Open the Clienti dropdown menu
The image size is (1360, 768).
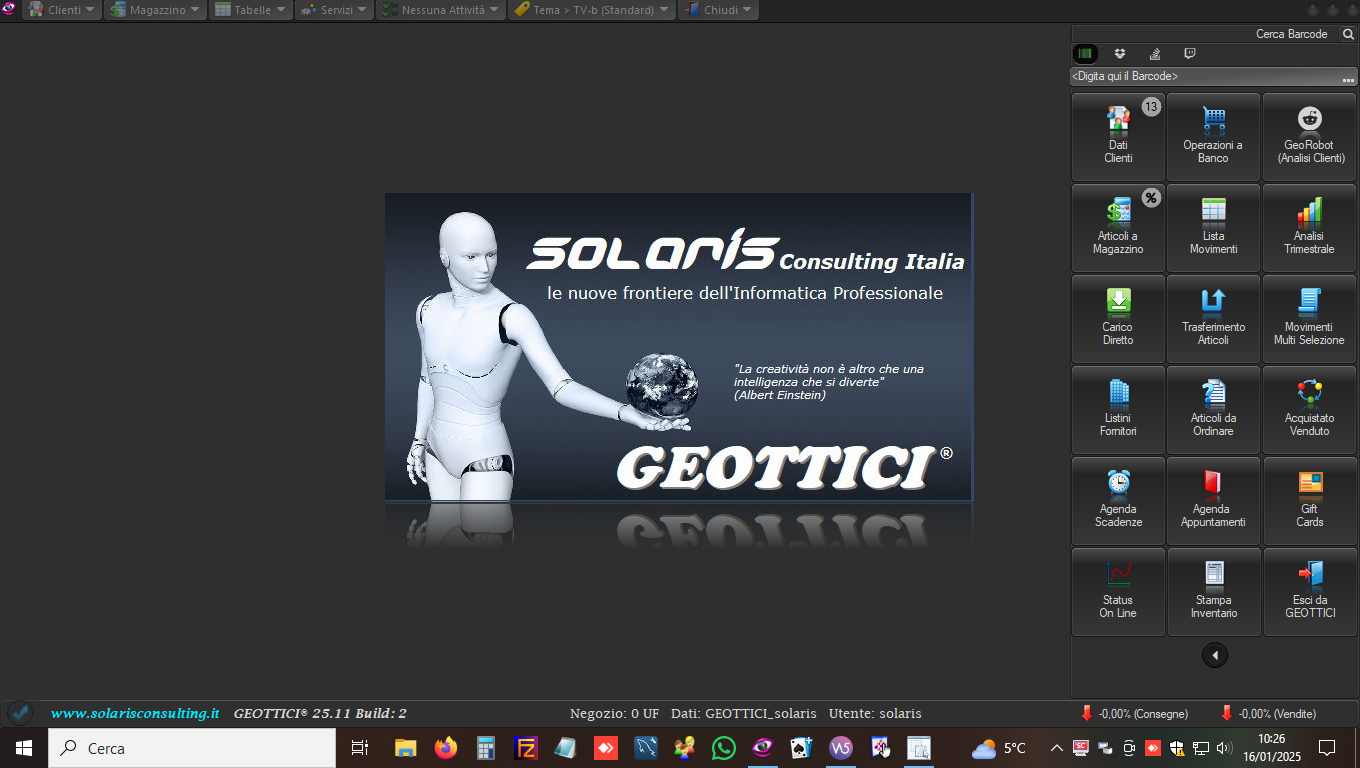61,10
